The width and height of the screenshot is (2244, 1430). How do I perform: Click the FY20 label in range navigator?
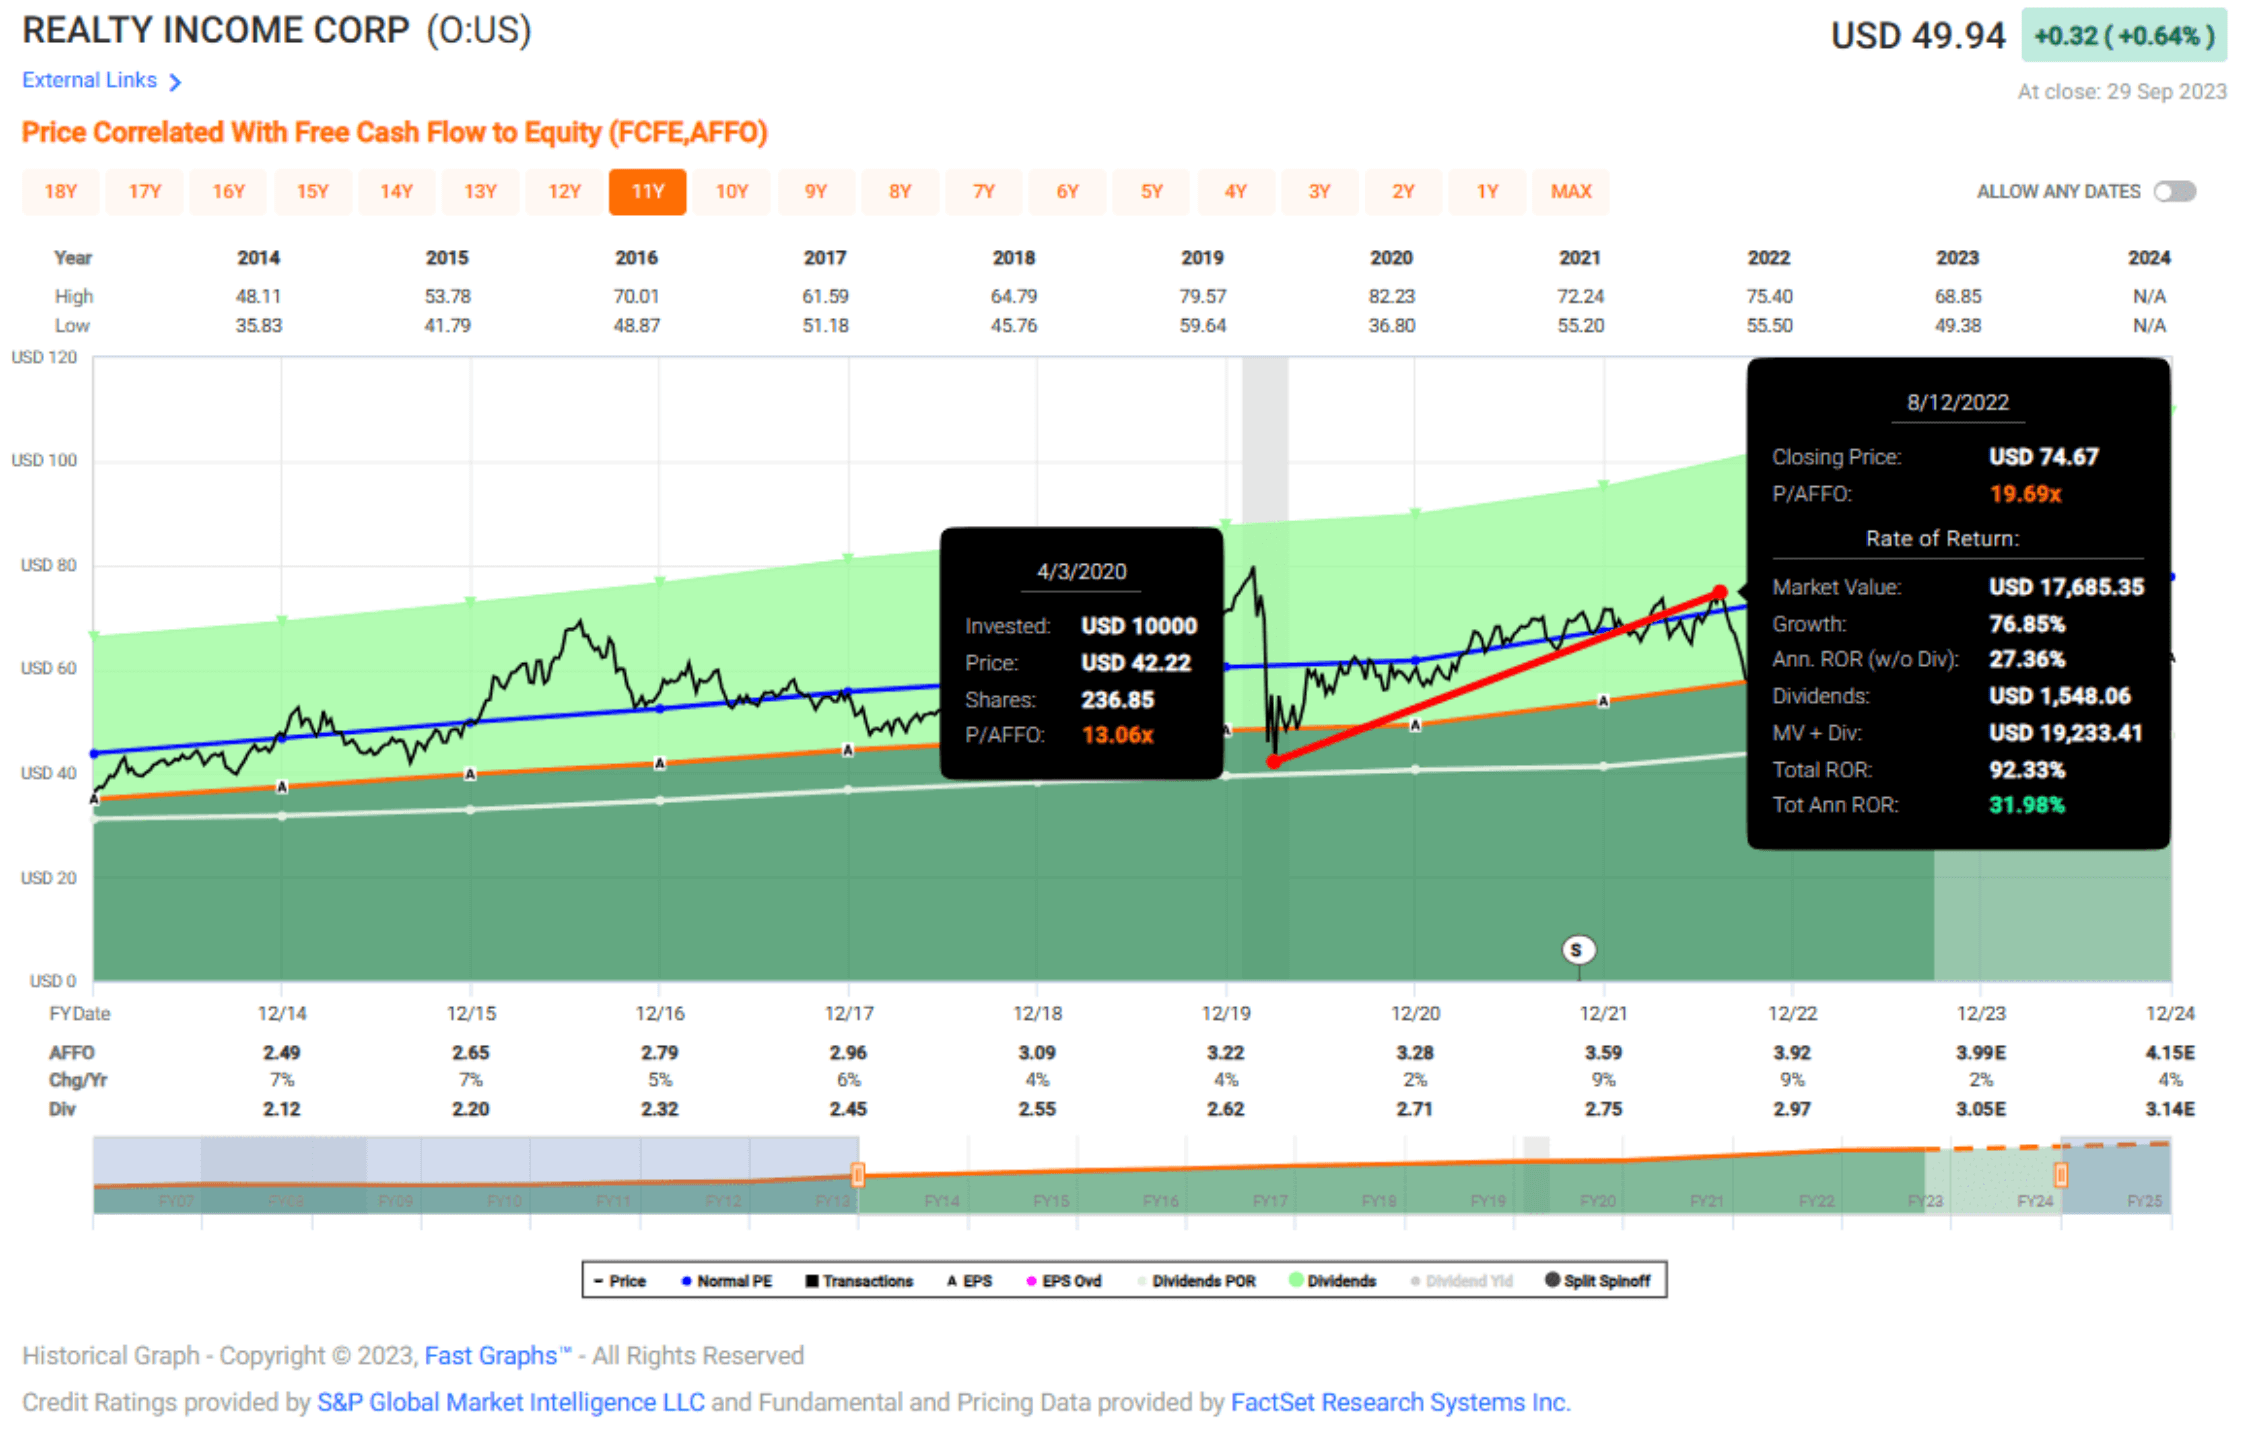pos(1598,1201)
